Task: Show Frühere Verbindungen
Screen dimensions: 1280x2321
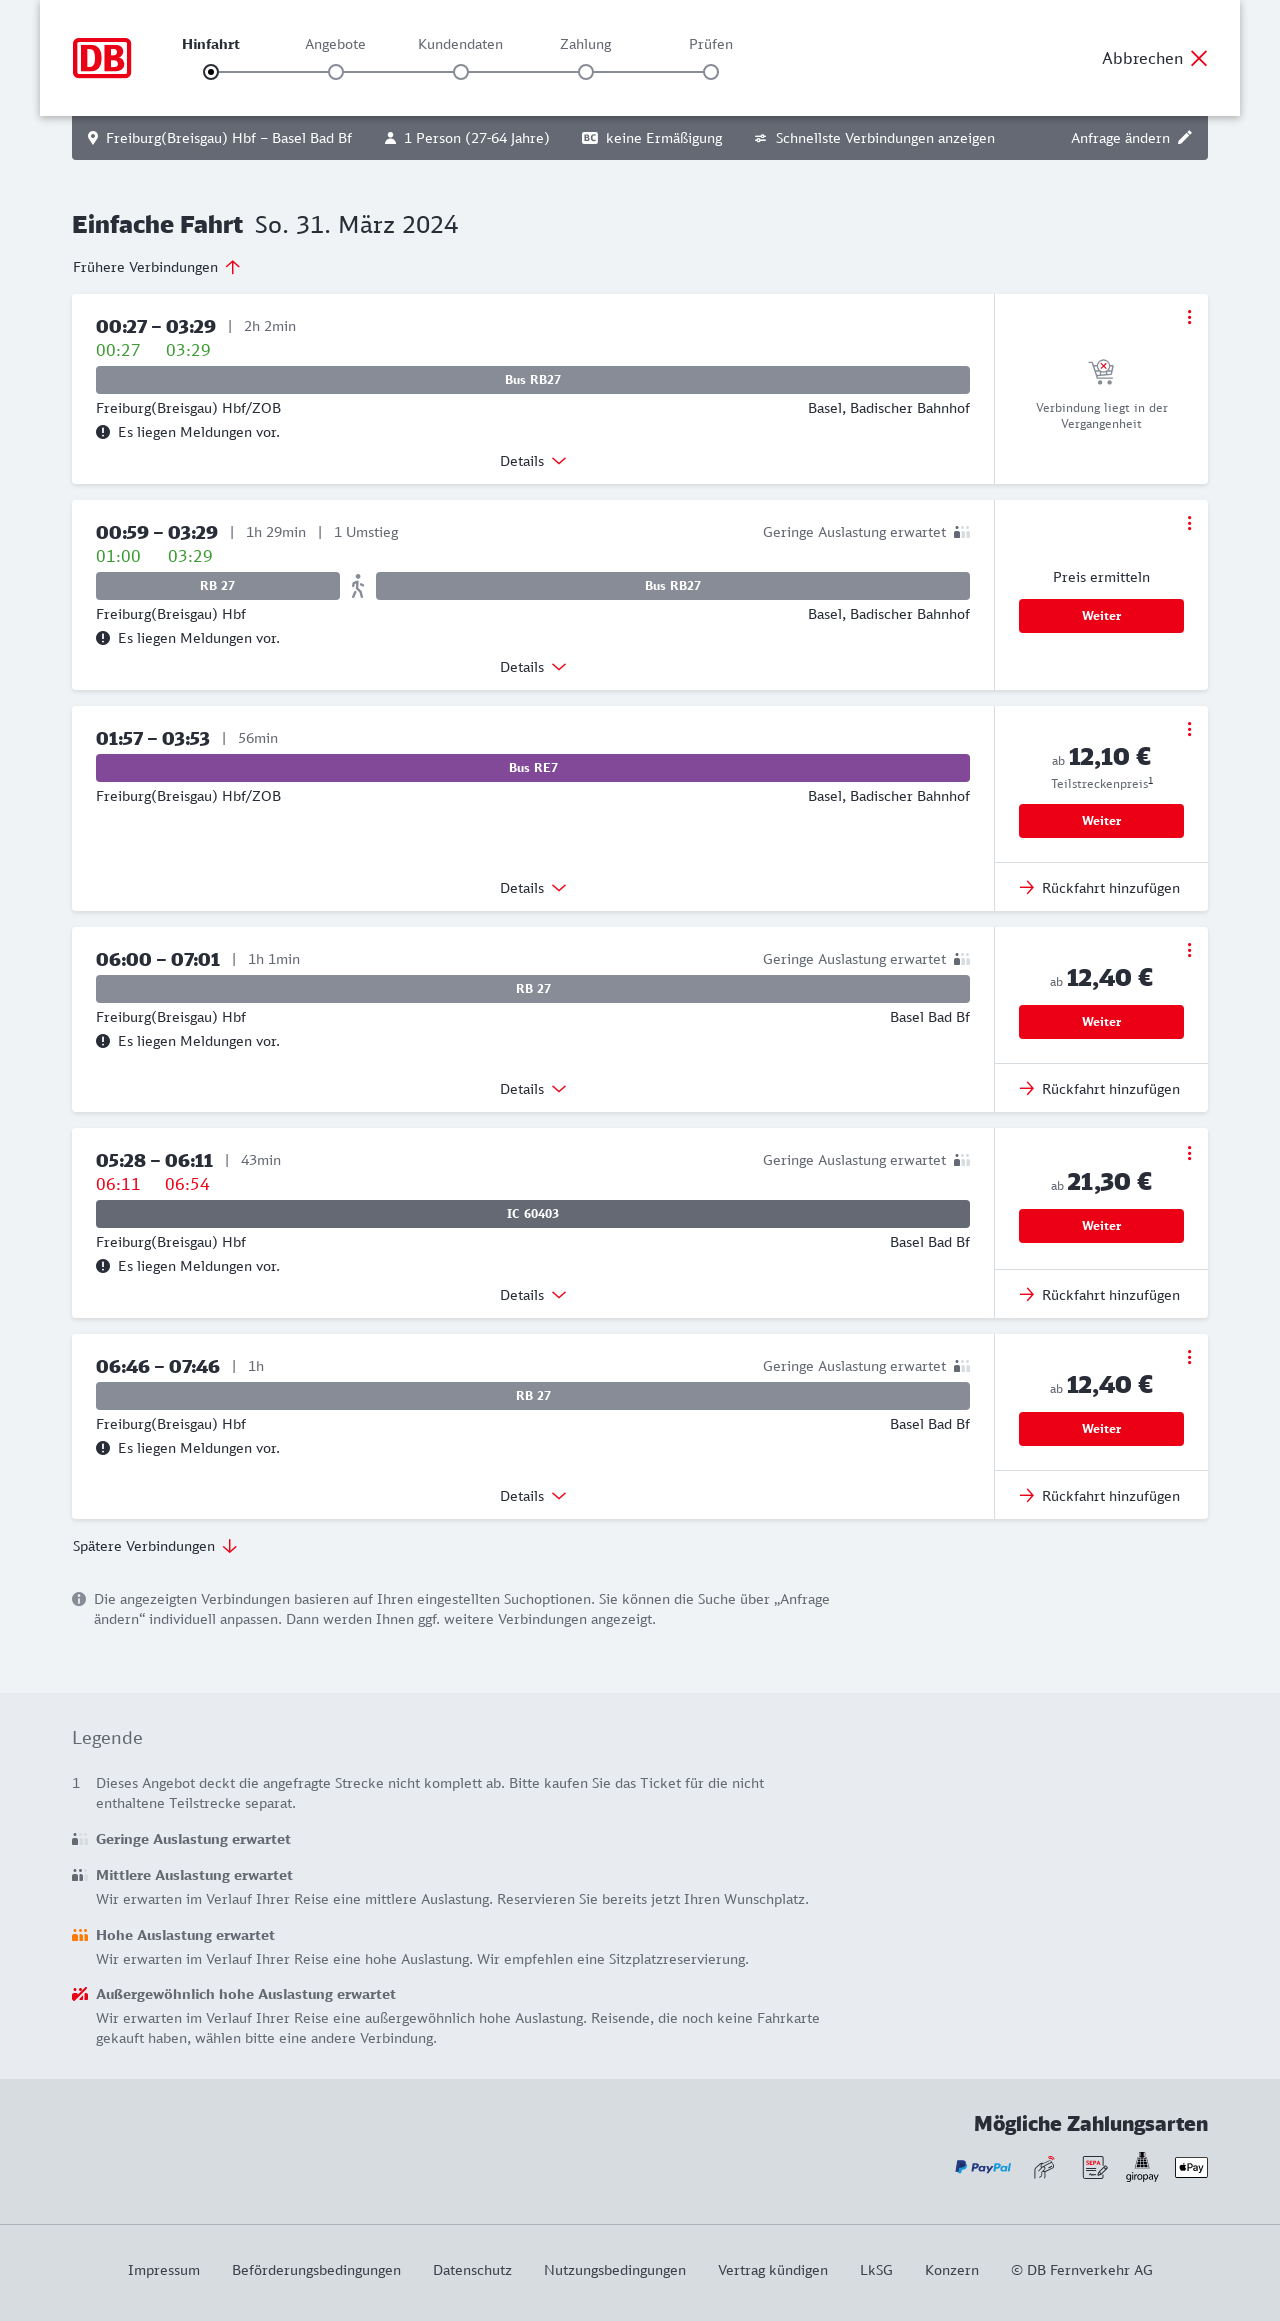Action: [156, 267]
